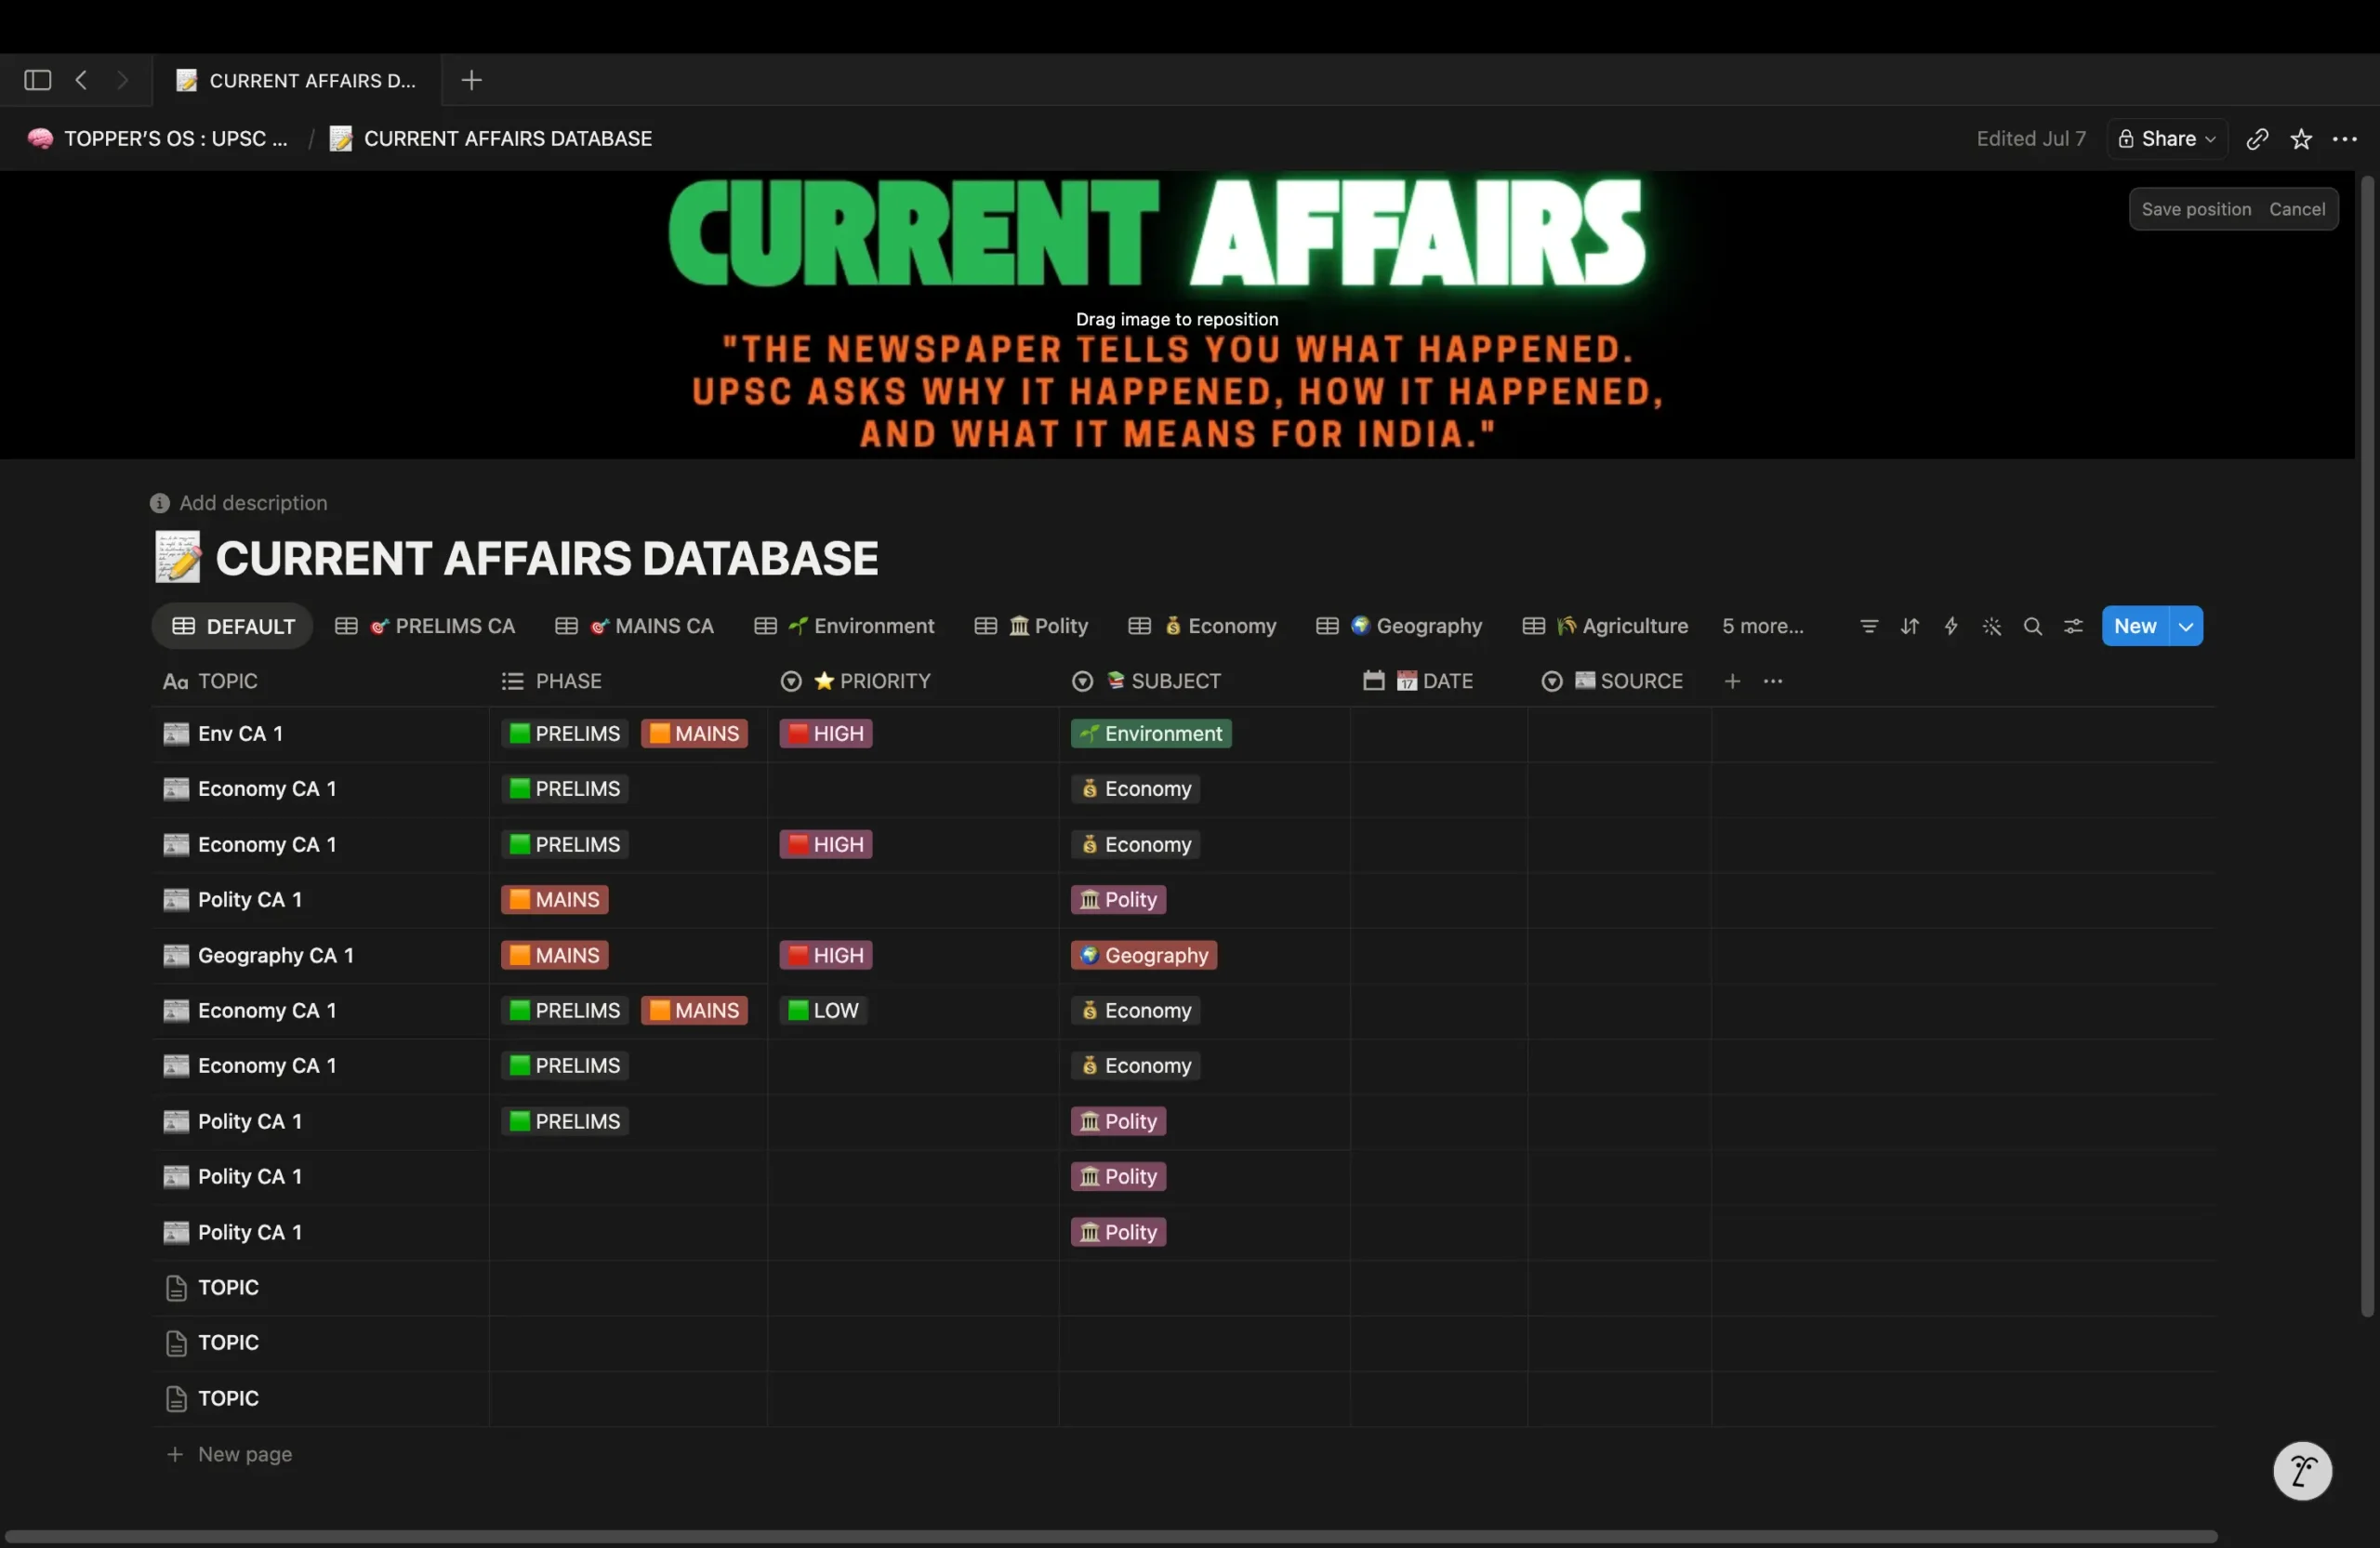The image size is (2380, 1548).
Task: Cancel cover repositioning
Action: (2297, 209)
